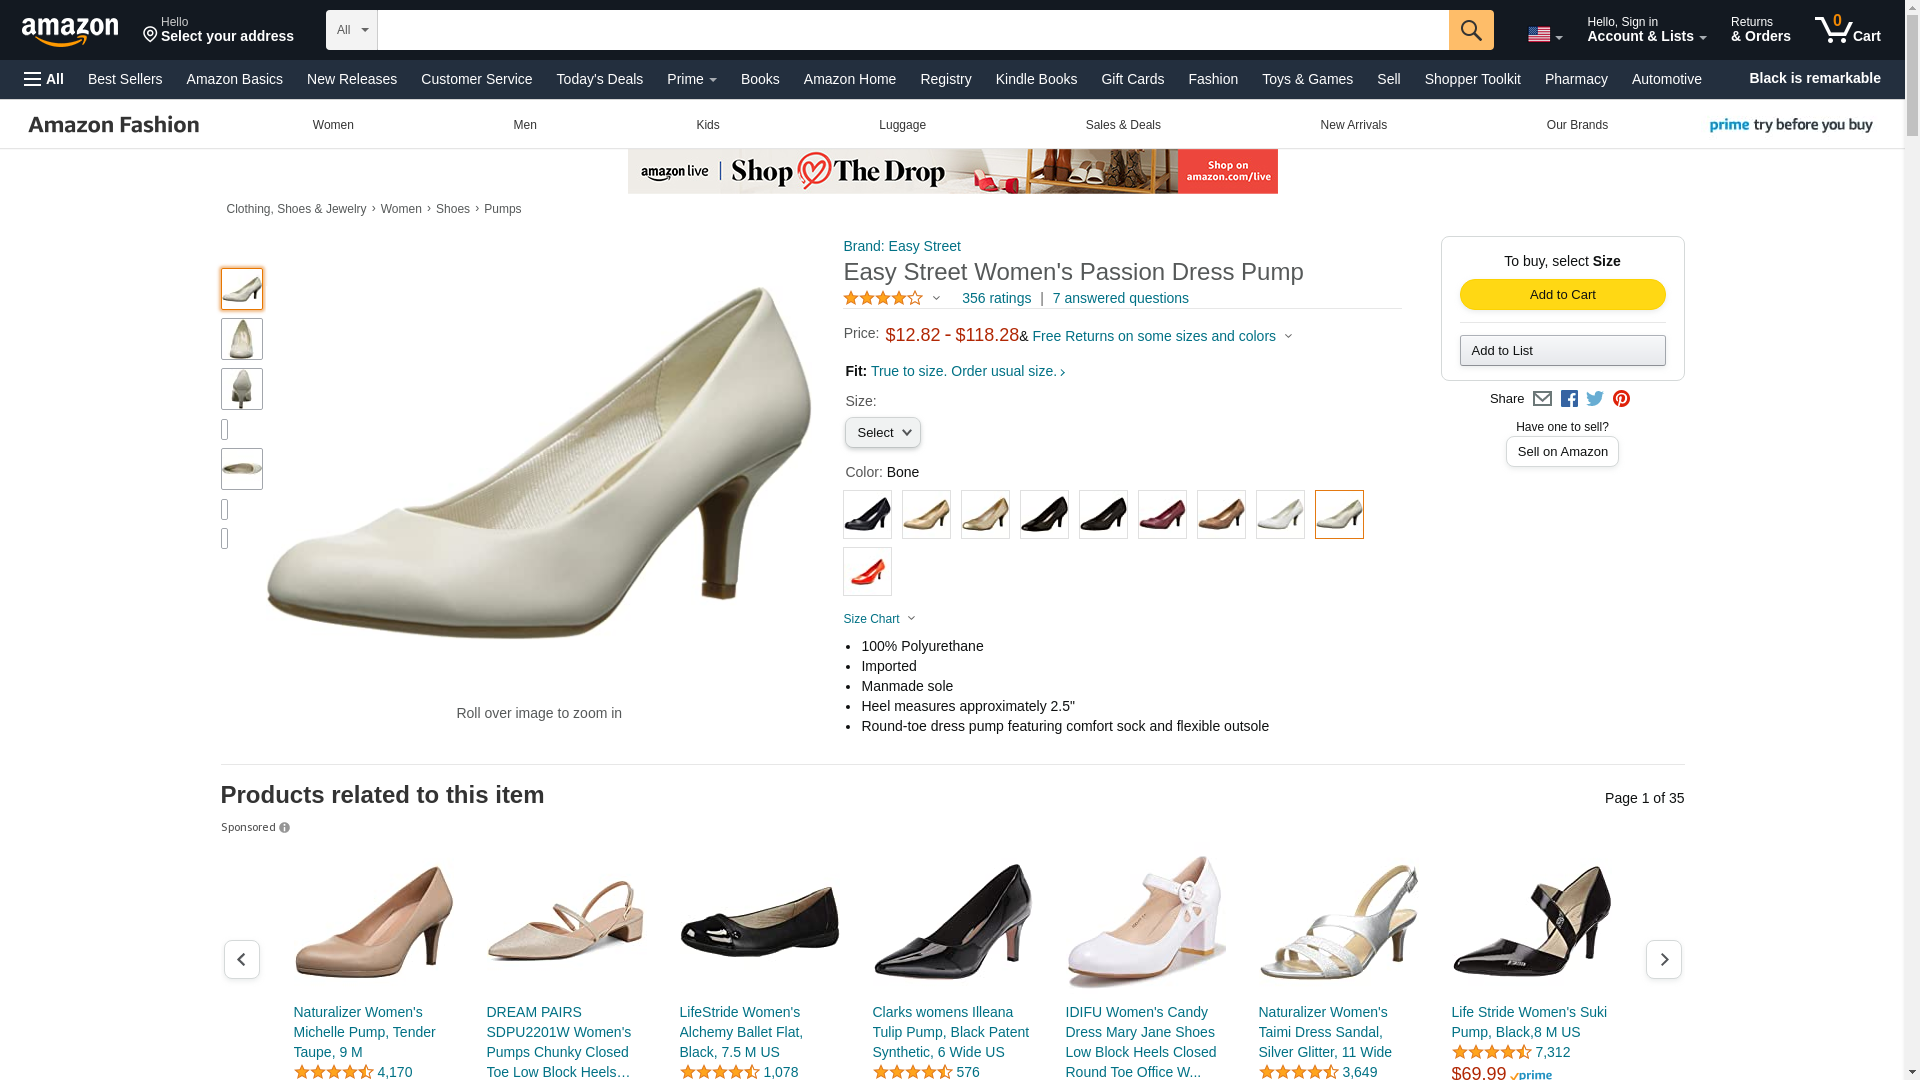Screen dimensions: 1920x1080
Task: Click in the Amazon search field
Action: pos(913,30)
